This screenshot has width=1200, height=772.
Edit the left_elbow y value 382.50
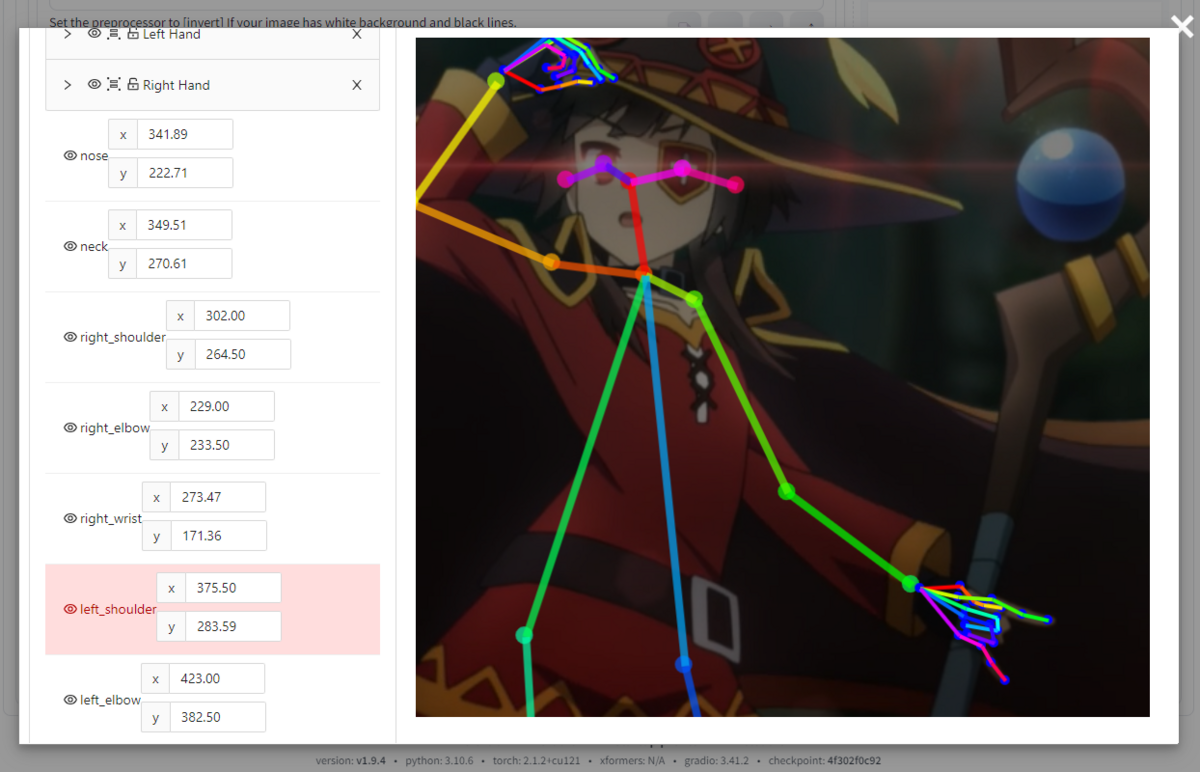217,717
